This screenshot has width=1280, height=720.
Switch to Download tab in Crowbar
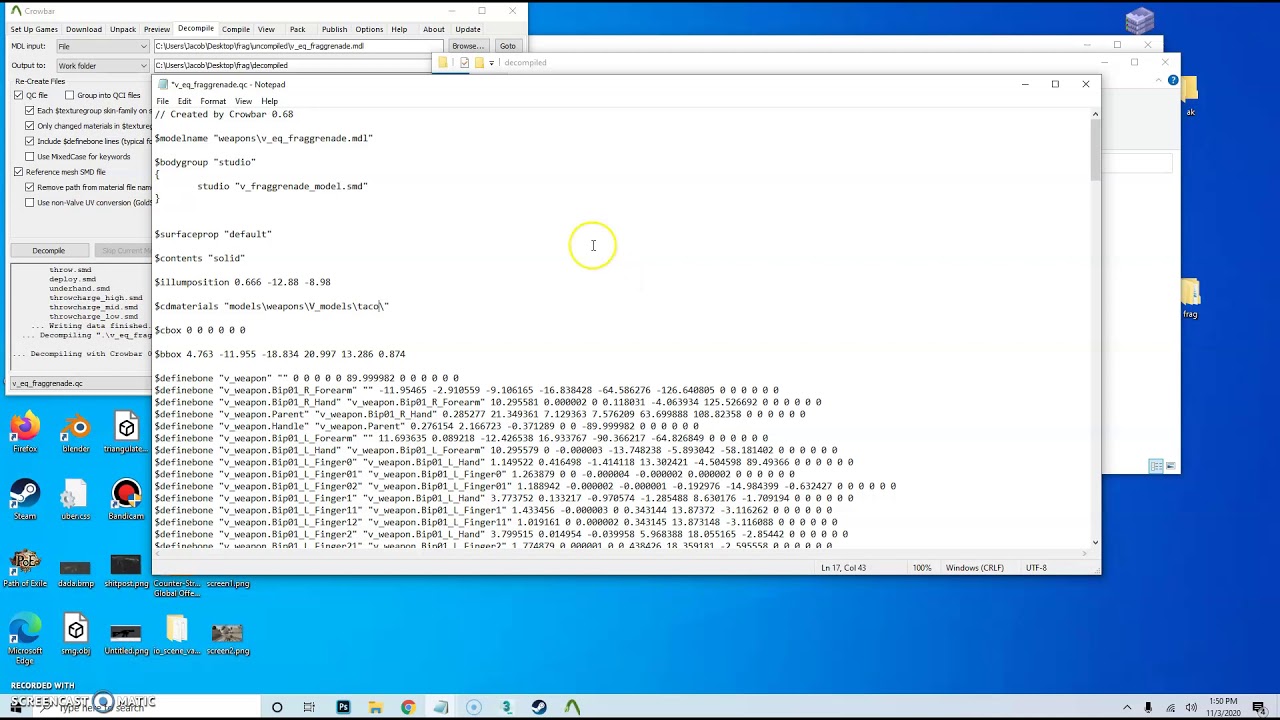(x=84, y=29)
